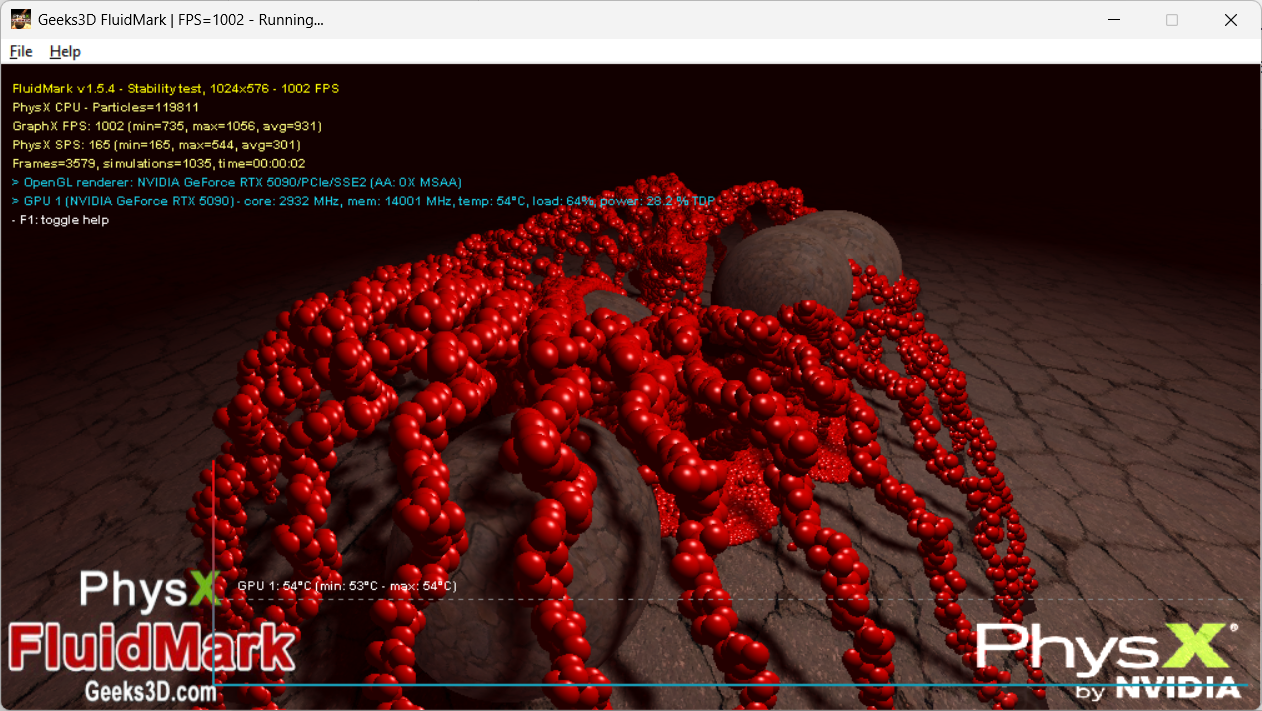
Task: Click the 'OpenGL renderer: NVIDIA GeForce RTX 5090' line
Action: 237,182
